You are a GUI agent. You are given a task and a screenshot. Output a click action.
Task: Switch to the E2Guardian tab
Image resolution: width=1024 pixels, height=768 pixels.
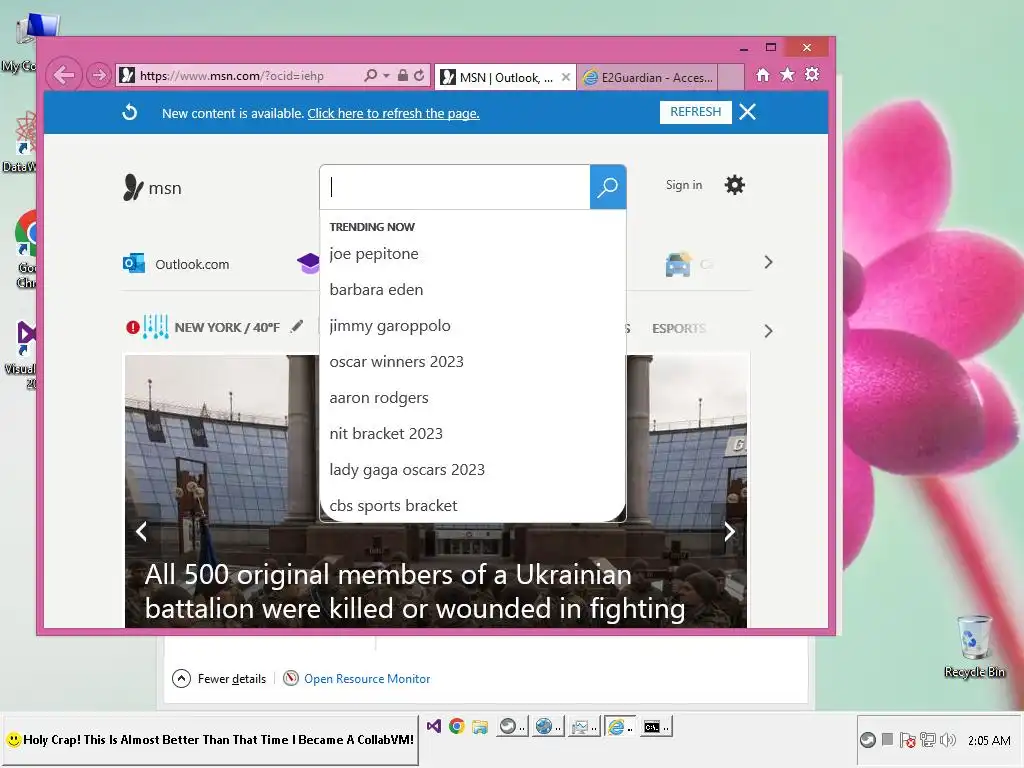point(648,78)
